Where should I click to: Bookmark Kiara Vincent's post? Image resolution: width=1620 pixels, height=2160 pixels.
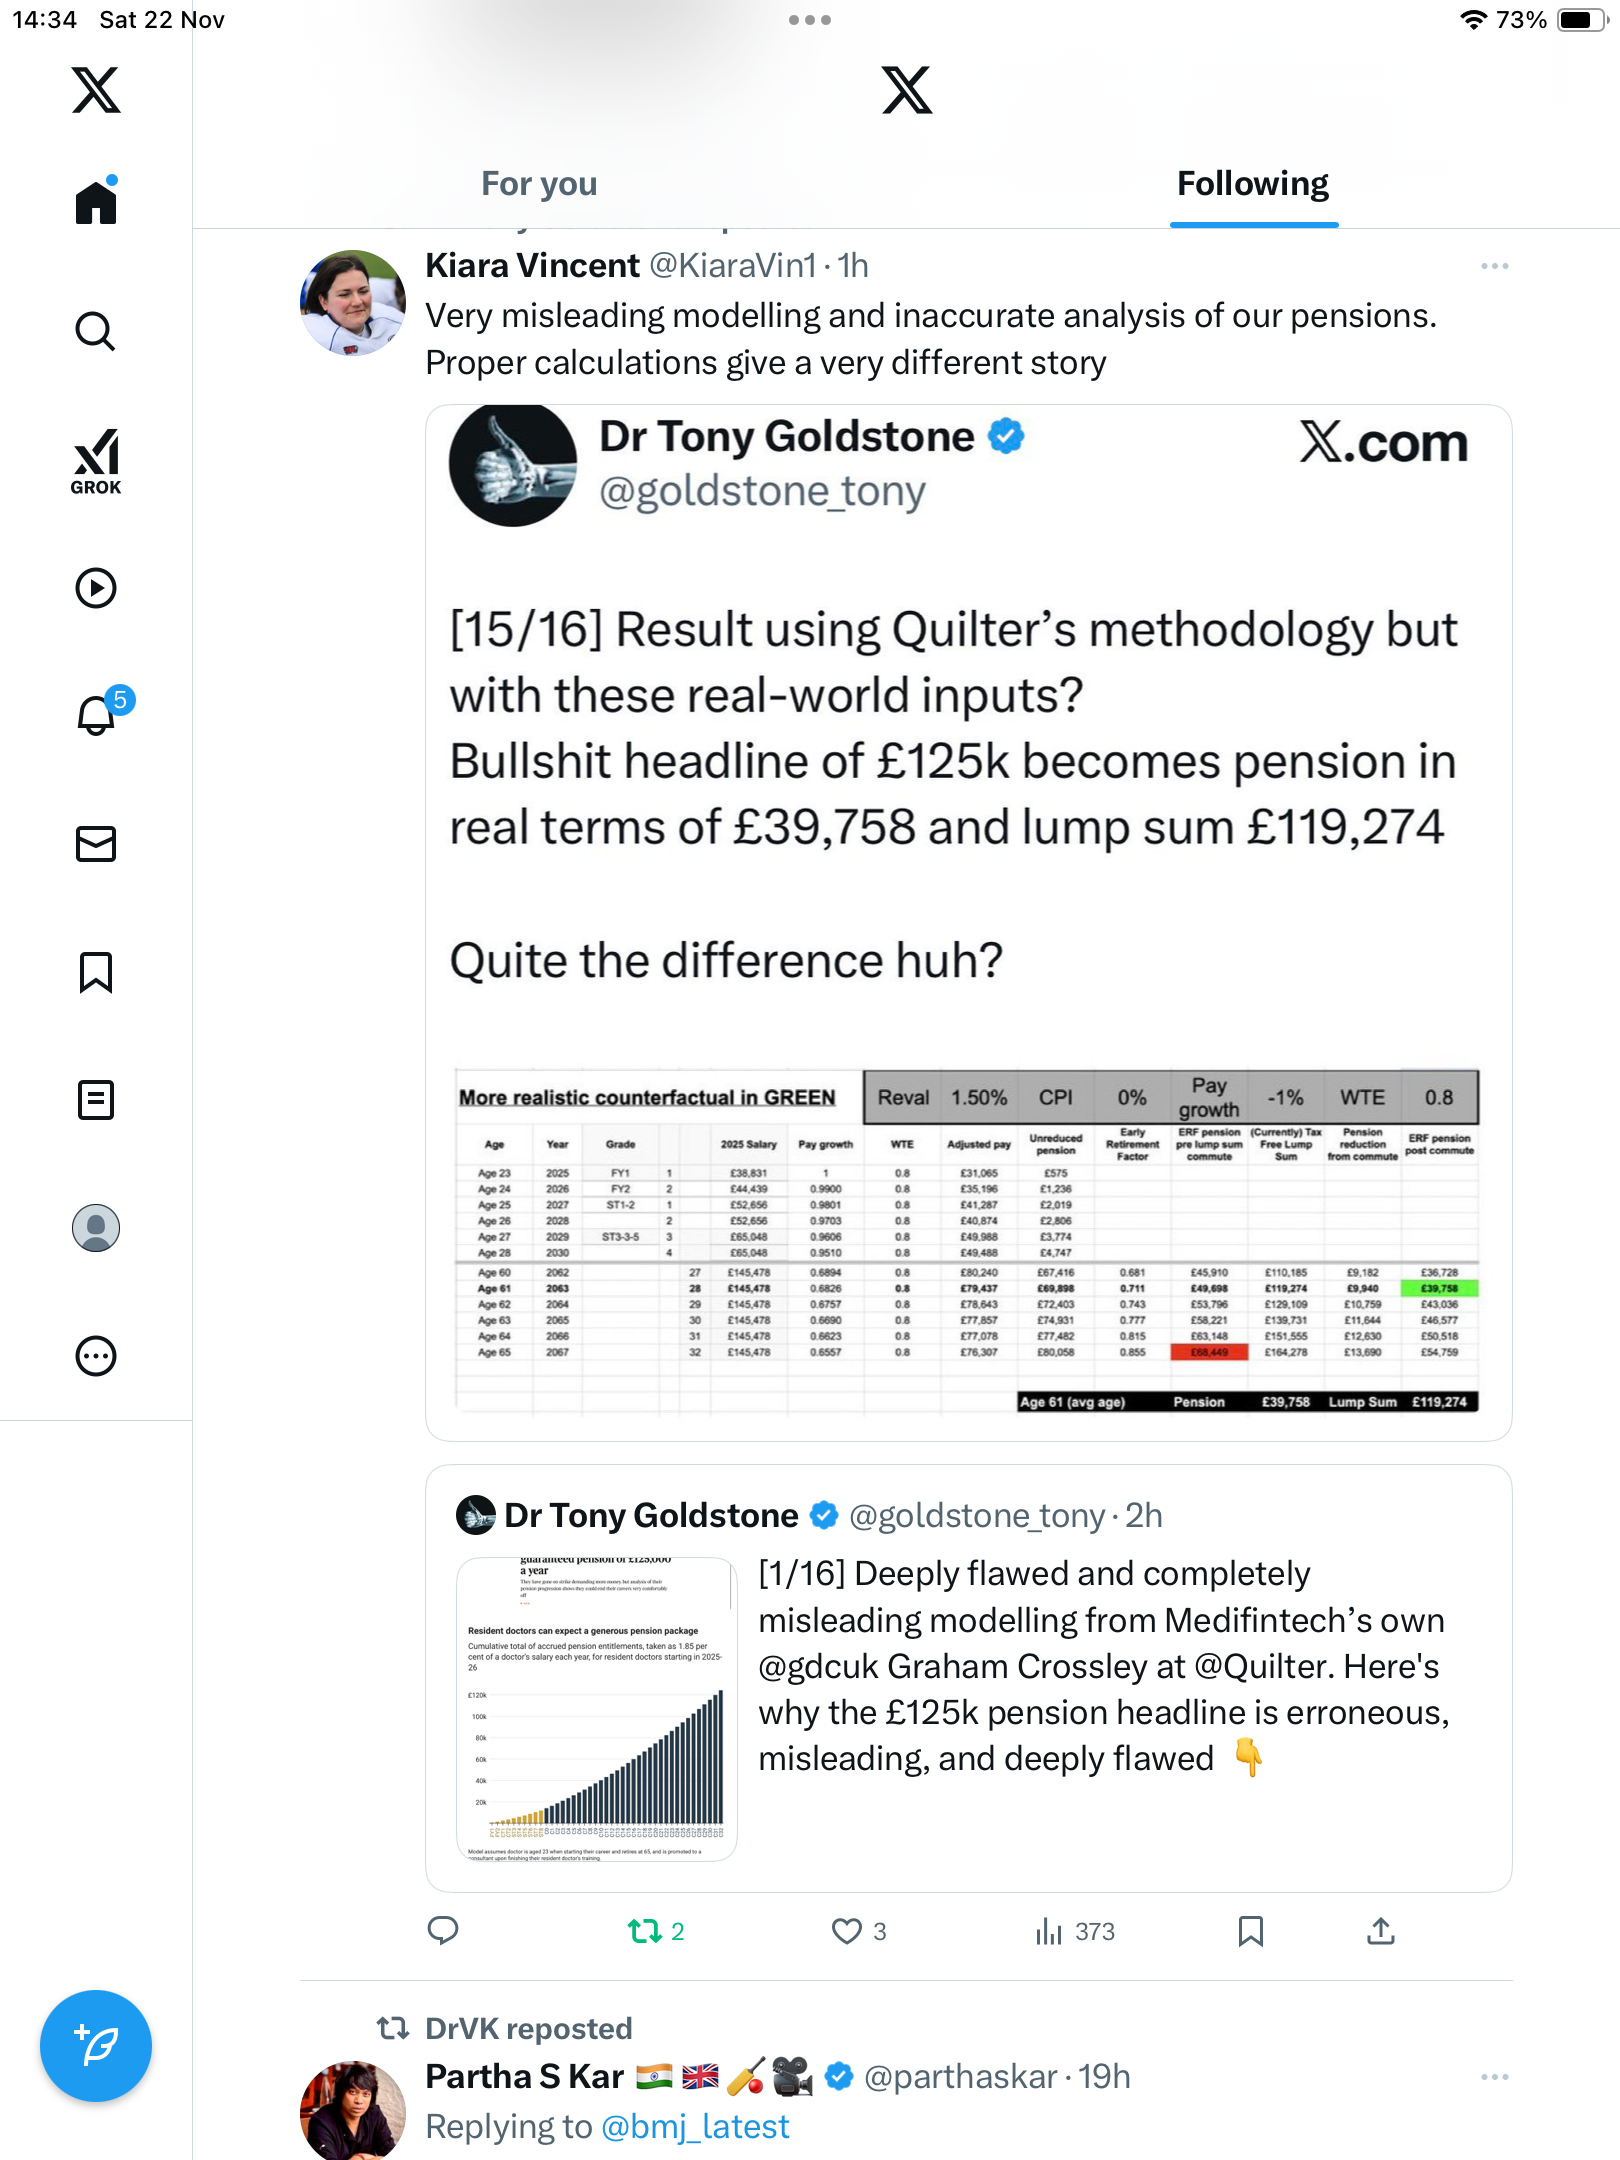tap(1250, 1931)
